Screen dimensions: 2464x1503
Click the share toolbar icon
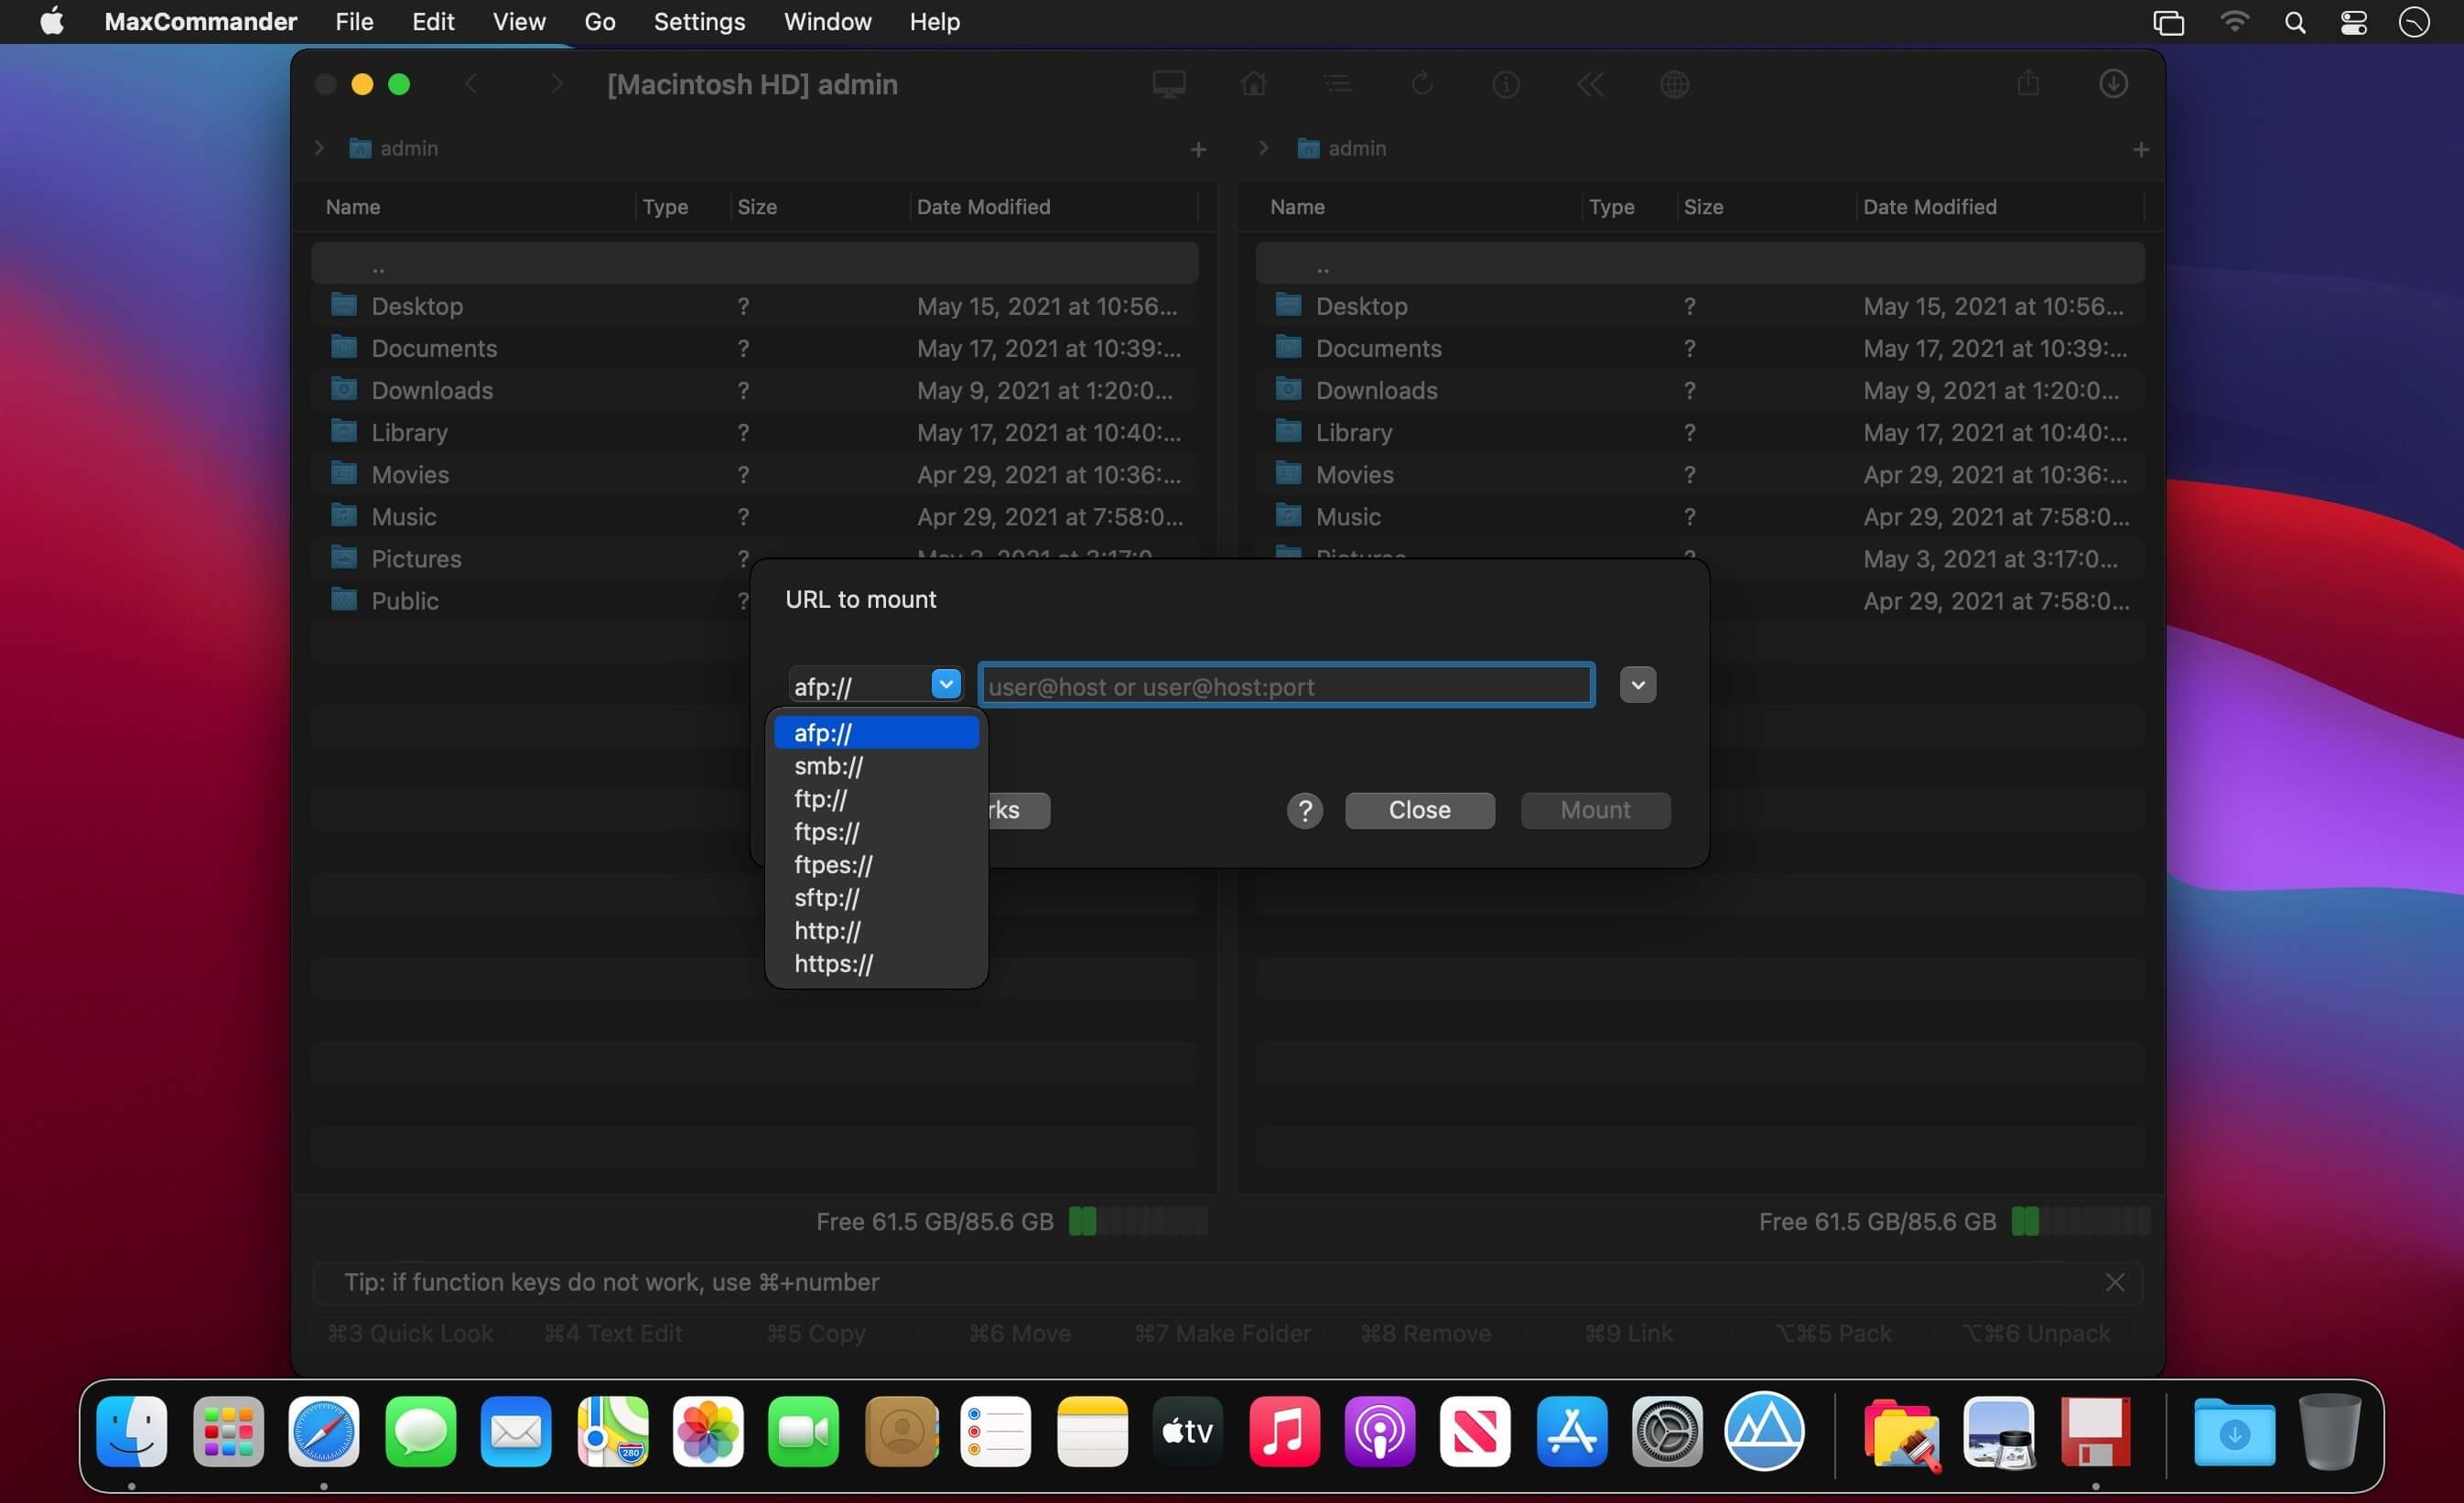pos(2027,84)
